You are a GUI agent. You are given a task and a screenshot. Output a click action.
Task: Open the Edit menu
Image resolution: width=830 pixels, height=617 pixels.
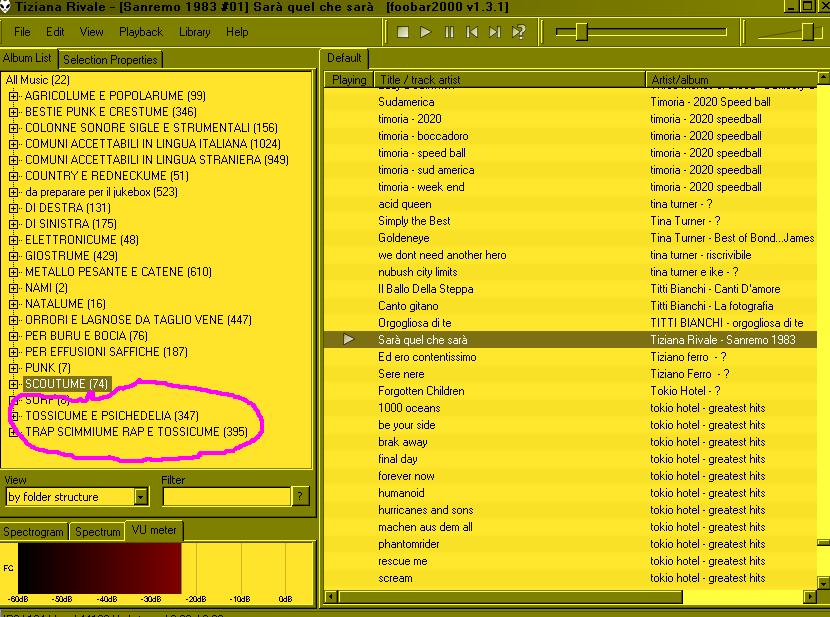[55, 32]
